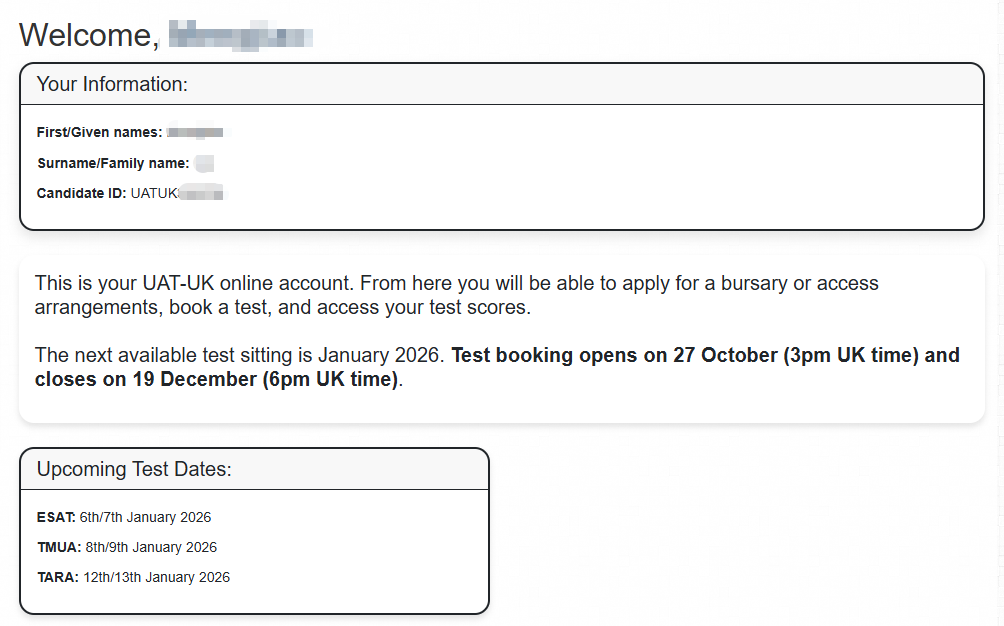Viewport: 1004px width, 626px height.
Task: Click the blurred given name value
Action: (x=198, y=133)
